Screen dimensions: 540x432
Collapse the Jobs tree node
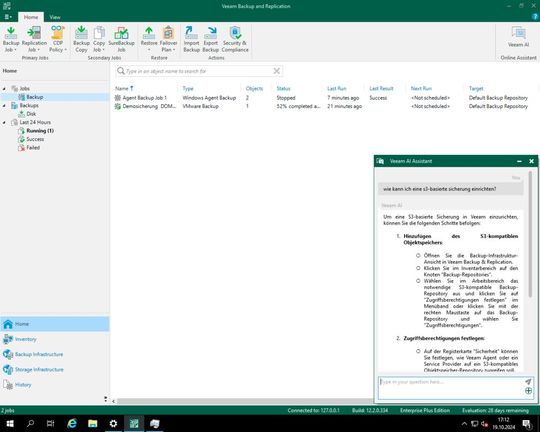(x=4, y=89)
